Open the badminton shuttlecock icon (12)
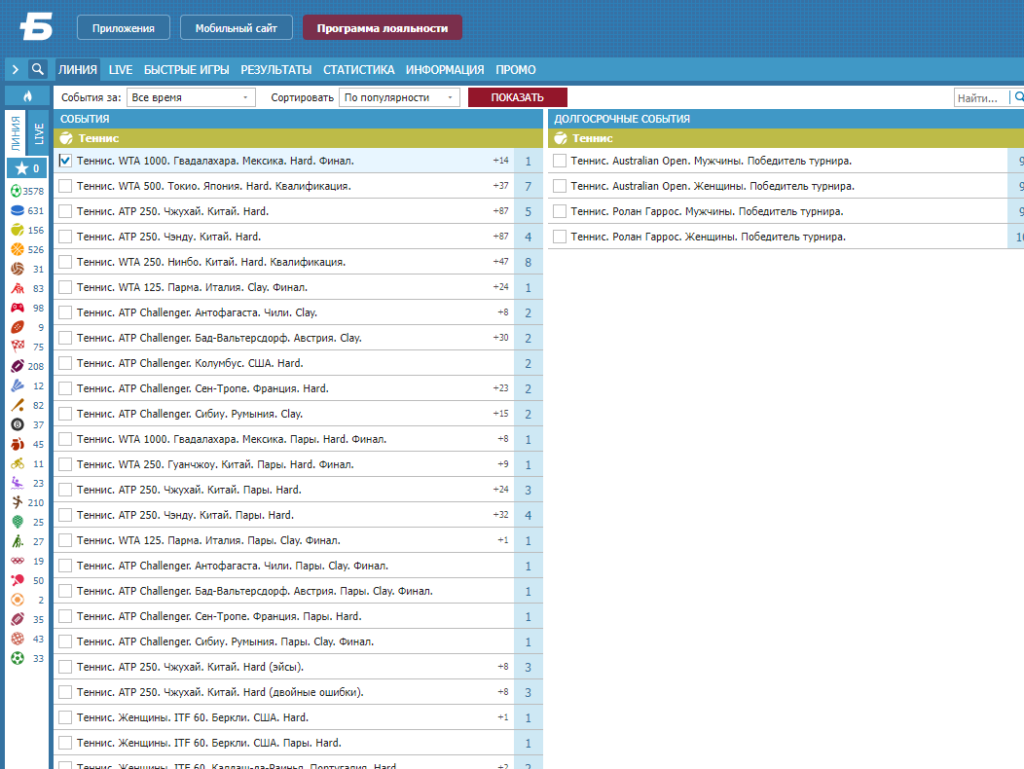 pos(17,386)
